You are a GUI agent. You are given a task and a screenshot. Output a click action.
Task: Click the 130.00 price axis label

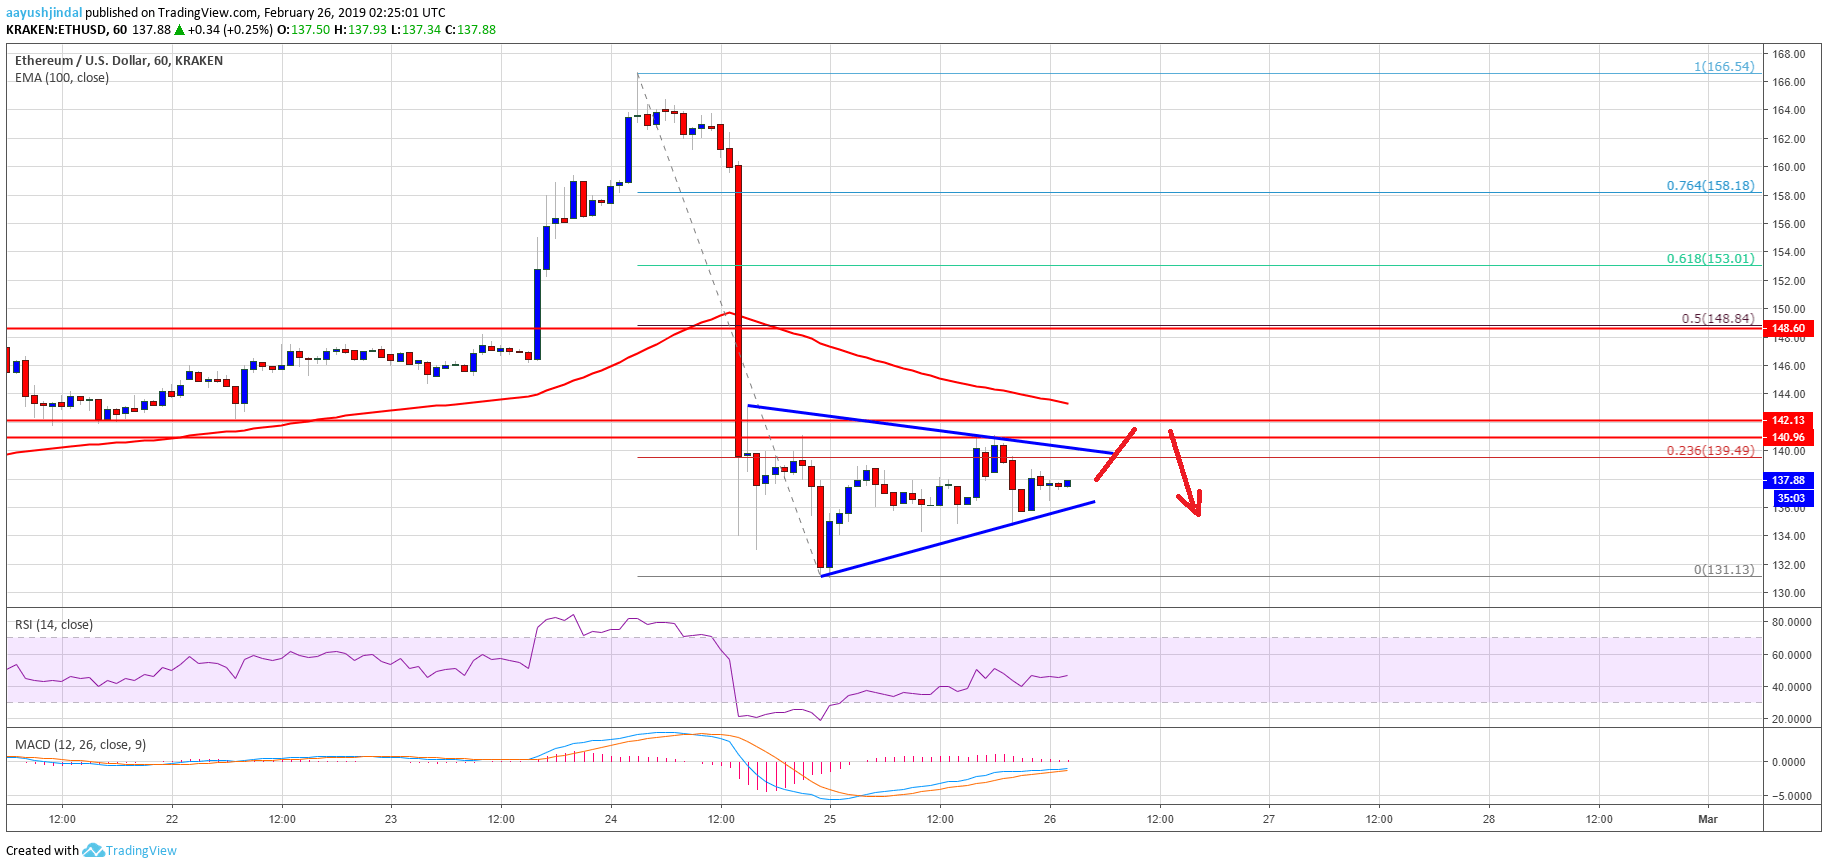1789,593
